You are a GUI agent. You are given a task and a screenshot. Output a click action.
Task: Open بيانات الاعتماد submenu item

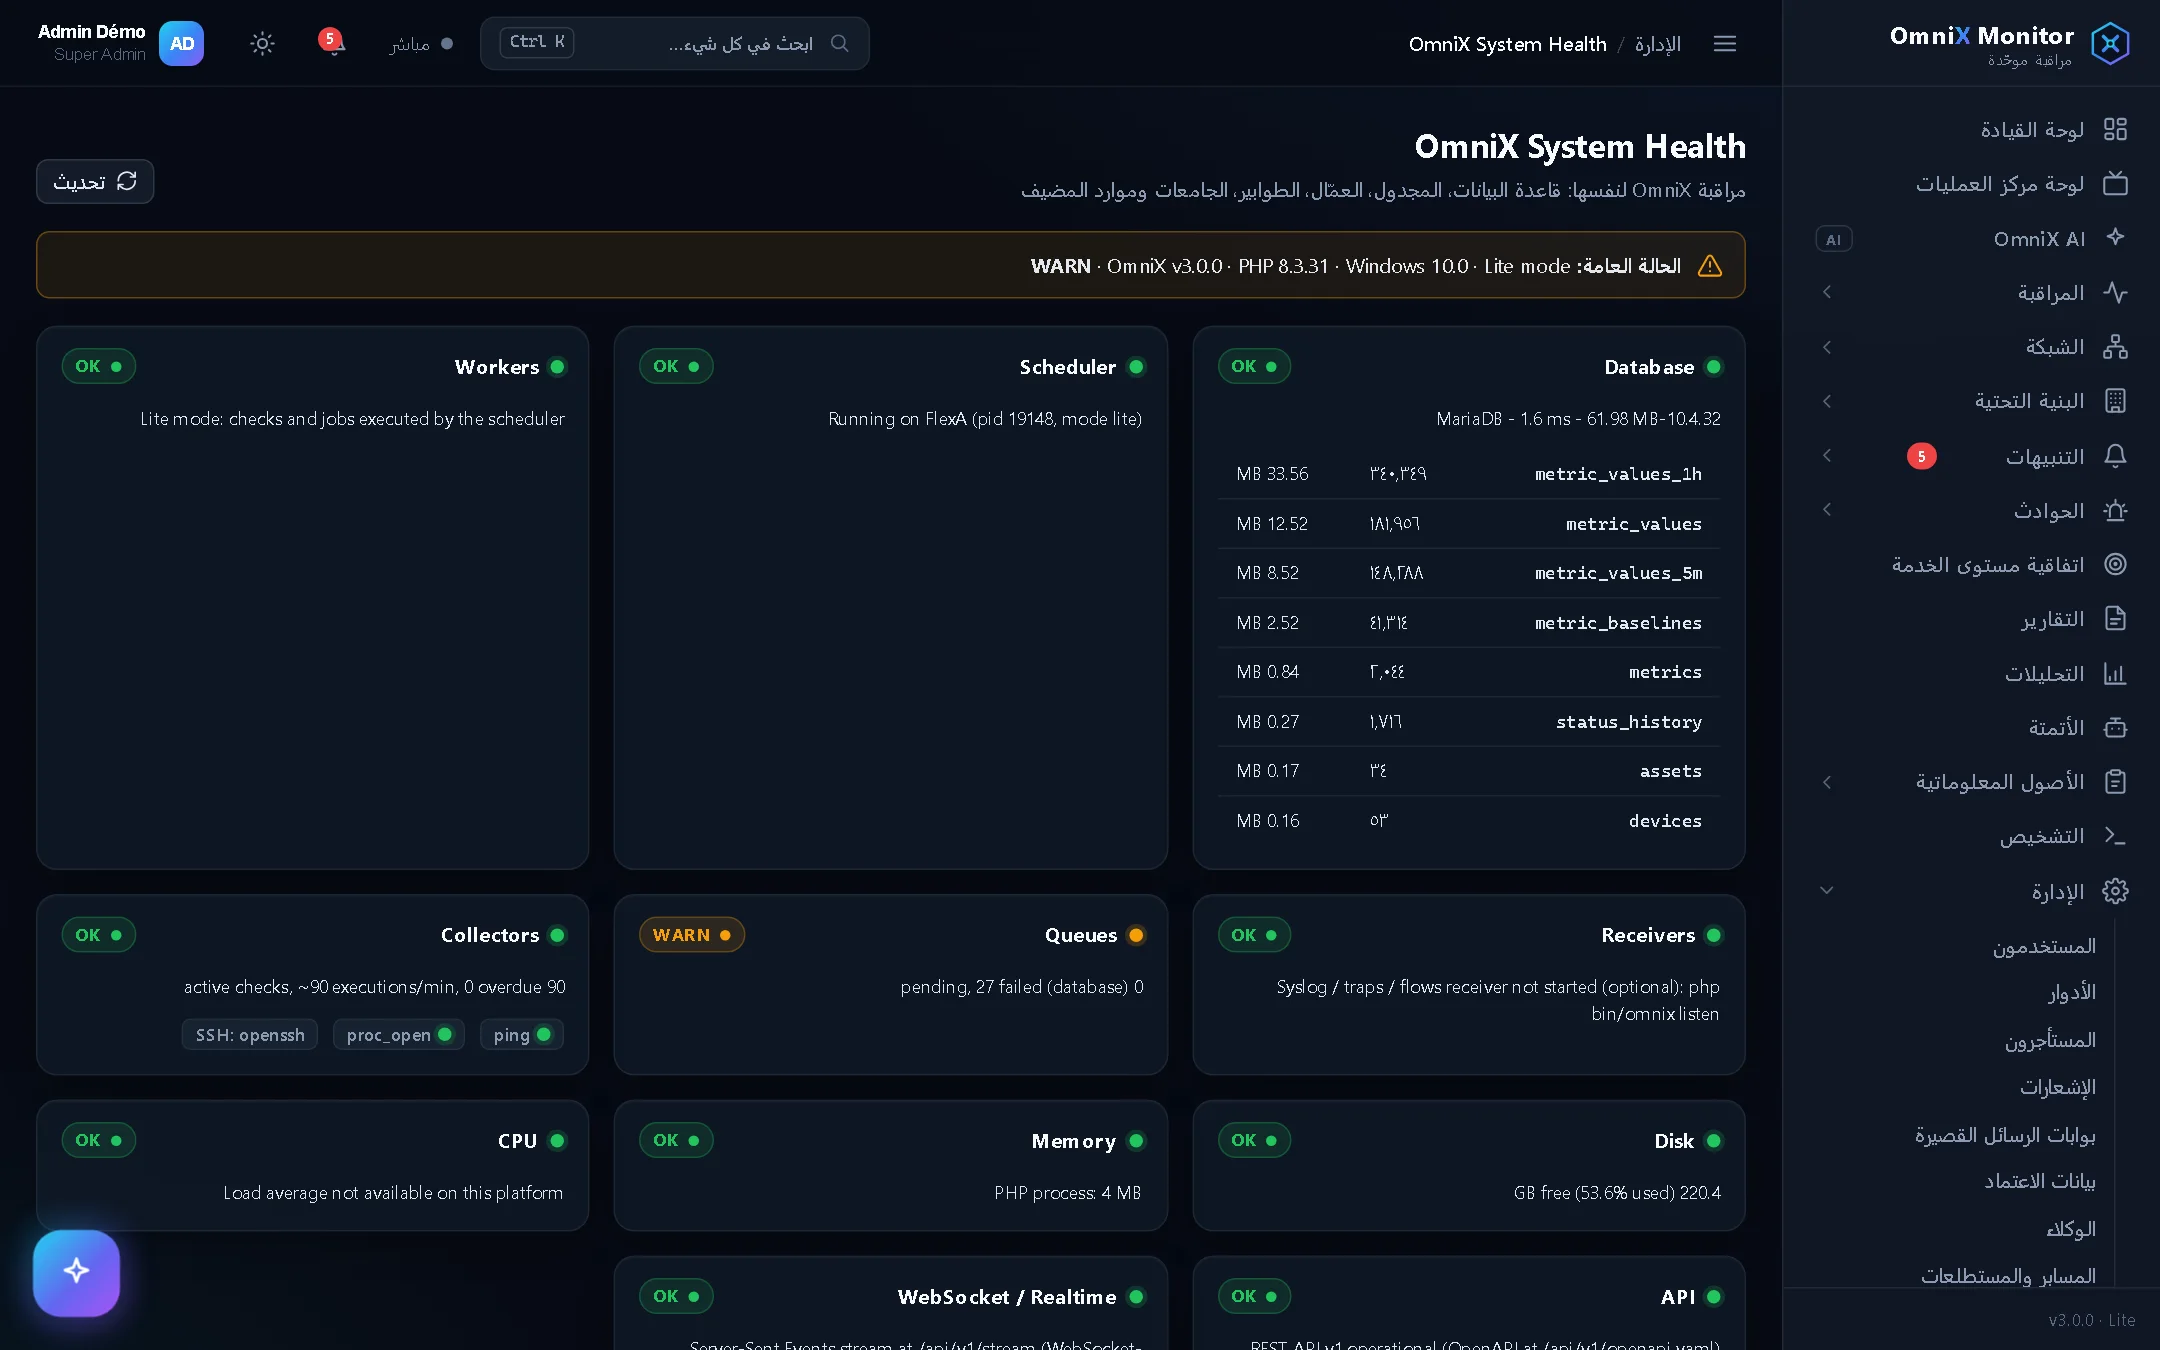(x=2040, y=1181)
